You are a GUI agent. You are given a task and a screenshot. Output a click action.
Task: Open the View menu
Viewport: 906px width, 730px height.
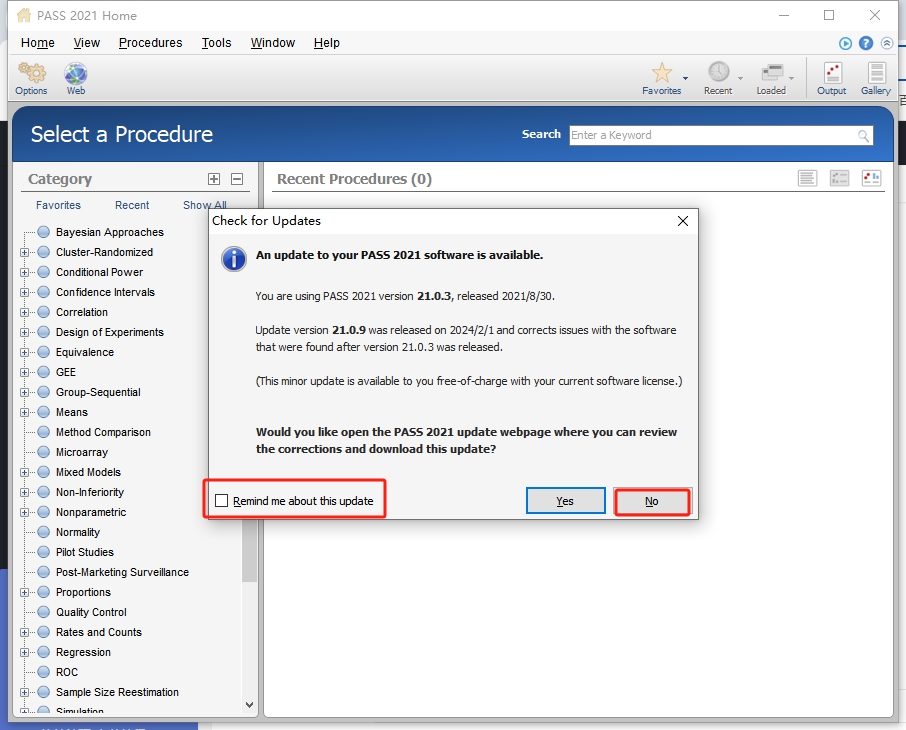pos(87,43)
